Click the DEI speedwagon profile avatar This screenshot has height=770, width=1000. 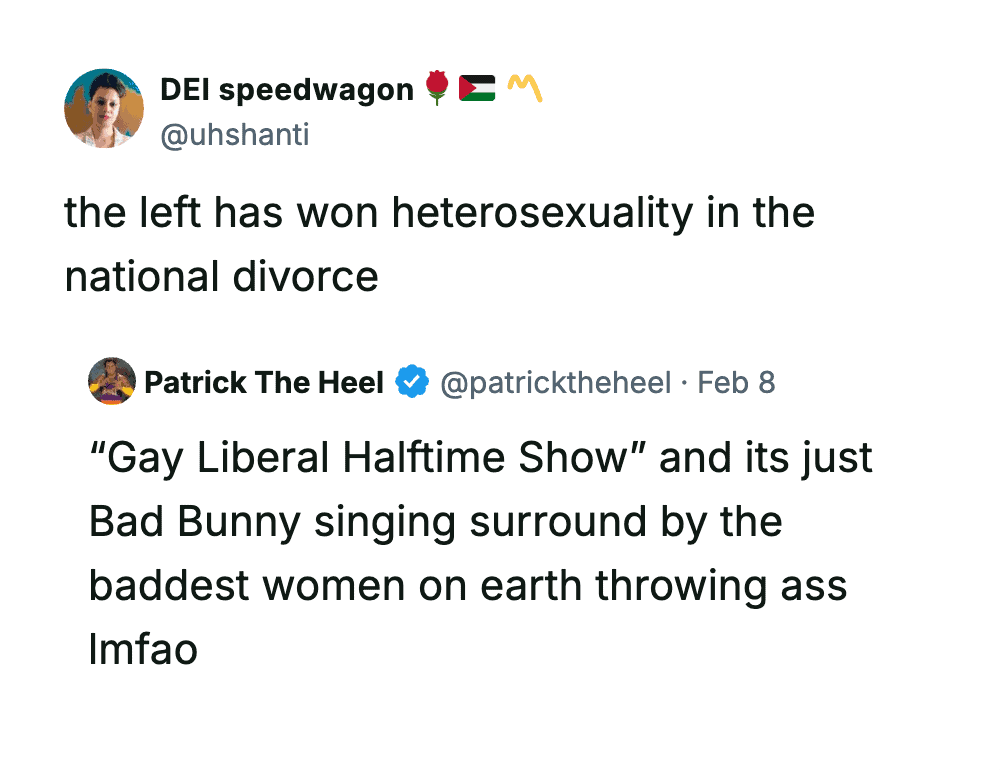(104, 109)
